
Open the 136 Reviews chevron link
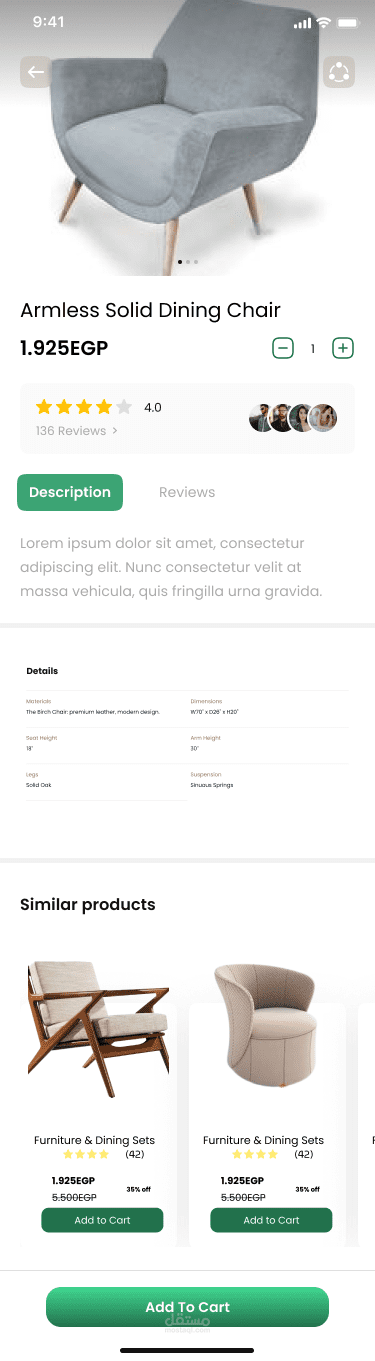(77, 431)
